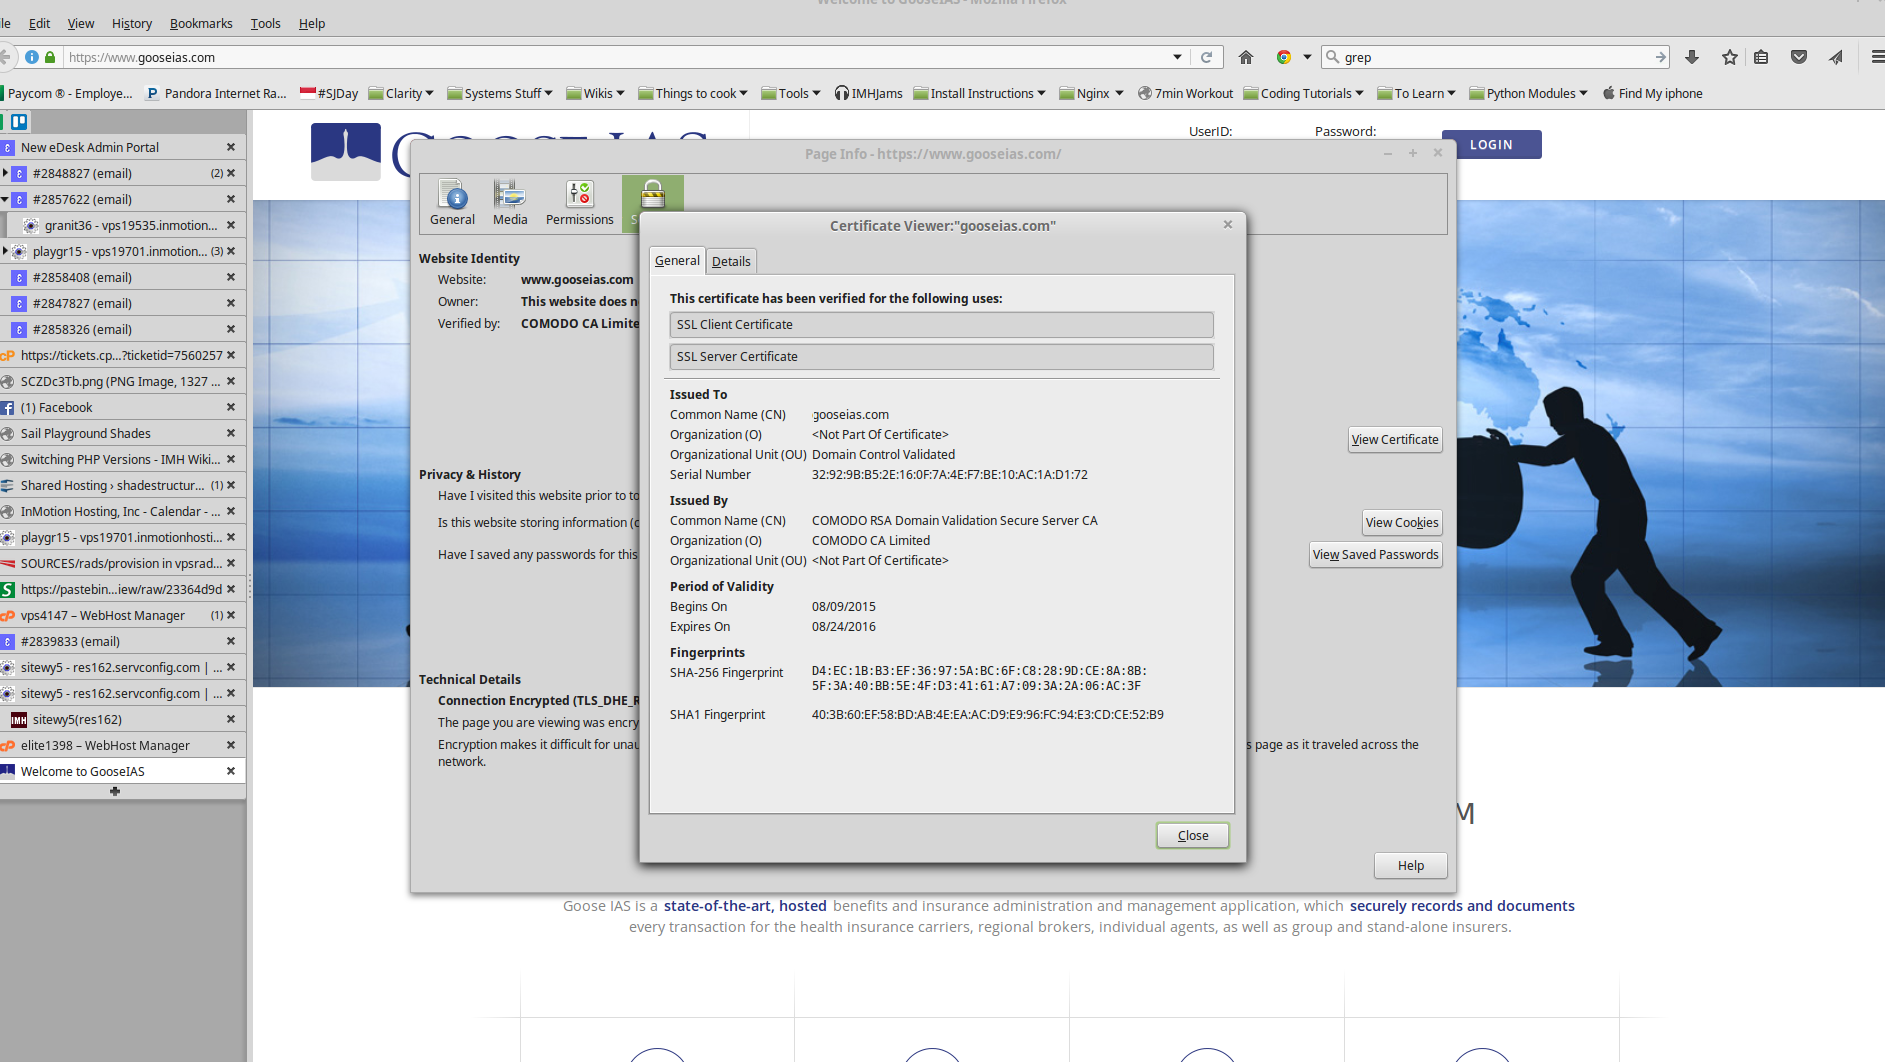
Task: Expand the URL history dropdown arrow
Action: pos(1177,57)
